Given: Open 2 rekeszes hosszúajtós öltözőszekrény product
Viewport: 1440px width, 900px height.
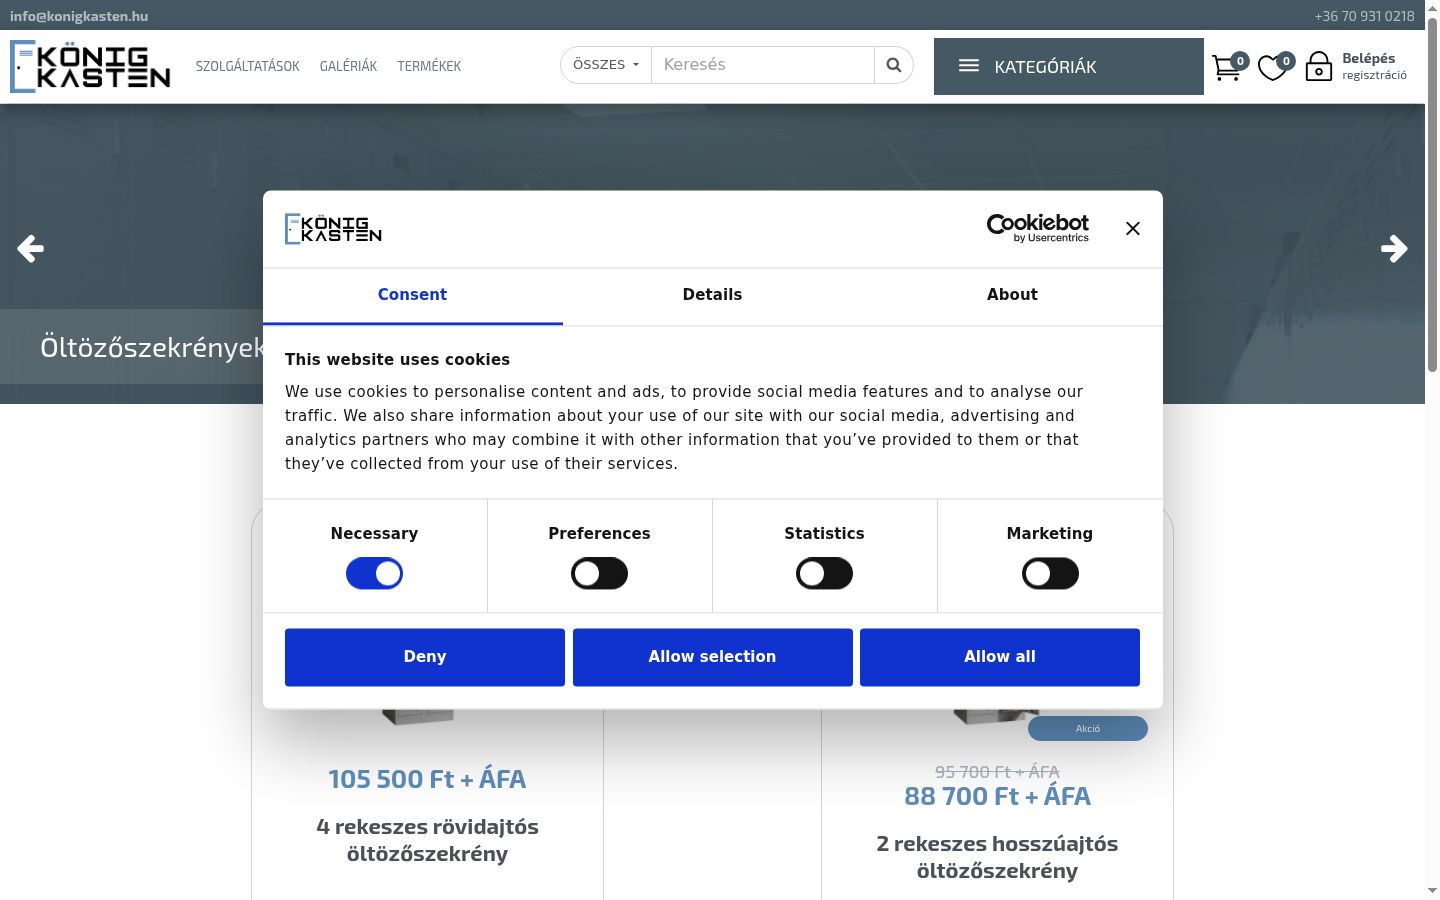Looking at the screenshot, I should [x=997, y=857].
